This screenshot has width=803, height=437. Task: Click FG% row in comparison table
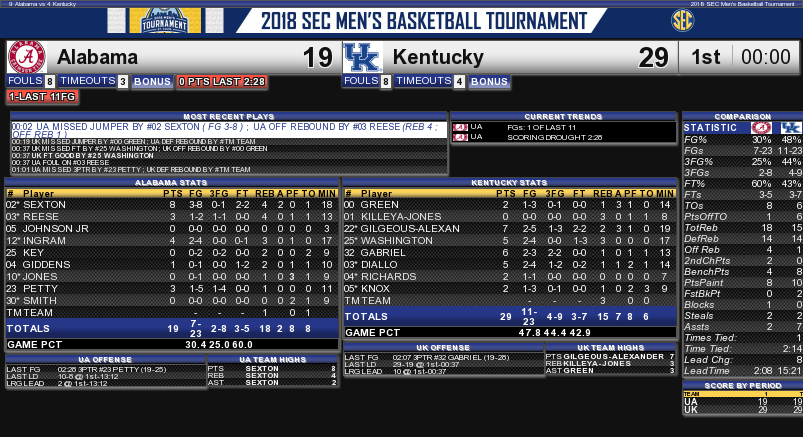click(x=743, y=139)
